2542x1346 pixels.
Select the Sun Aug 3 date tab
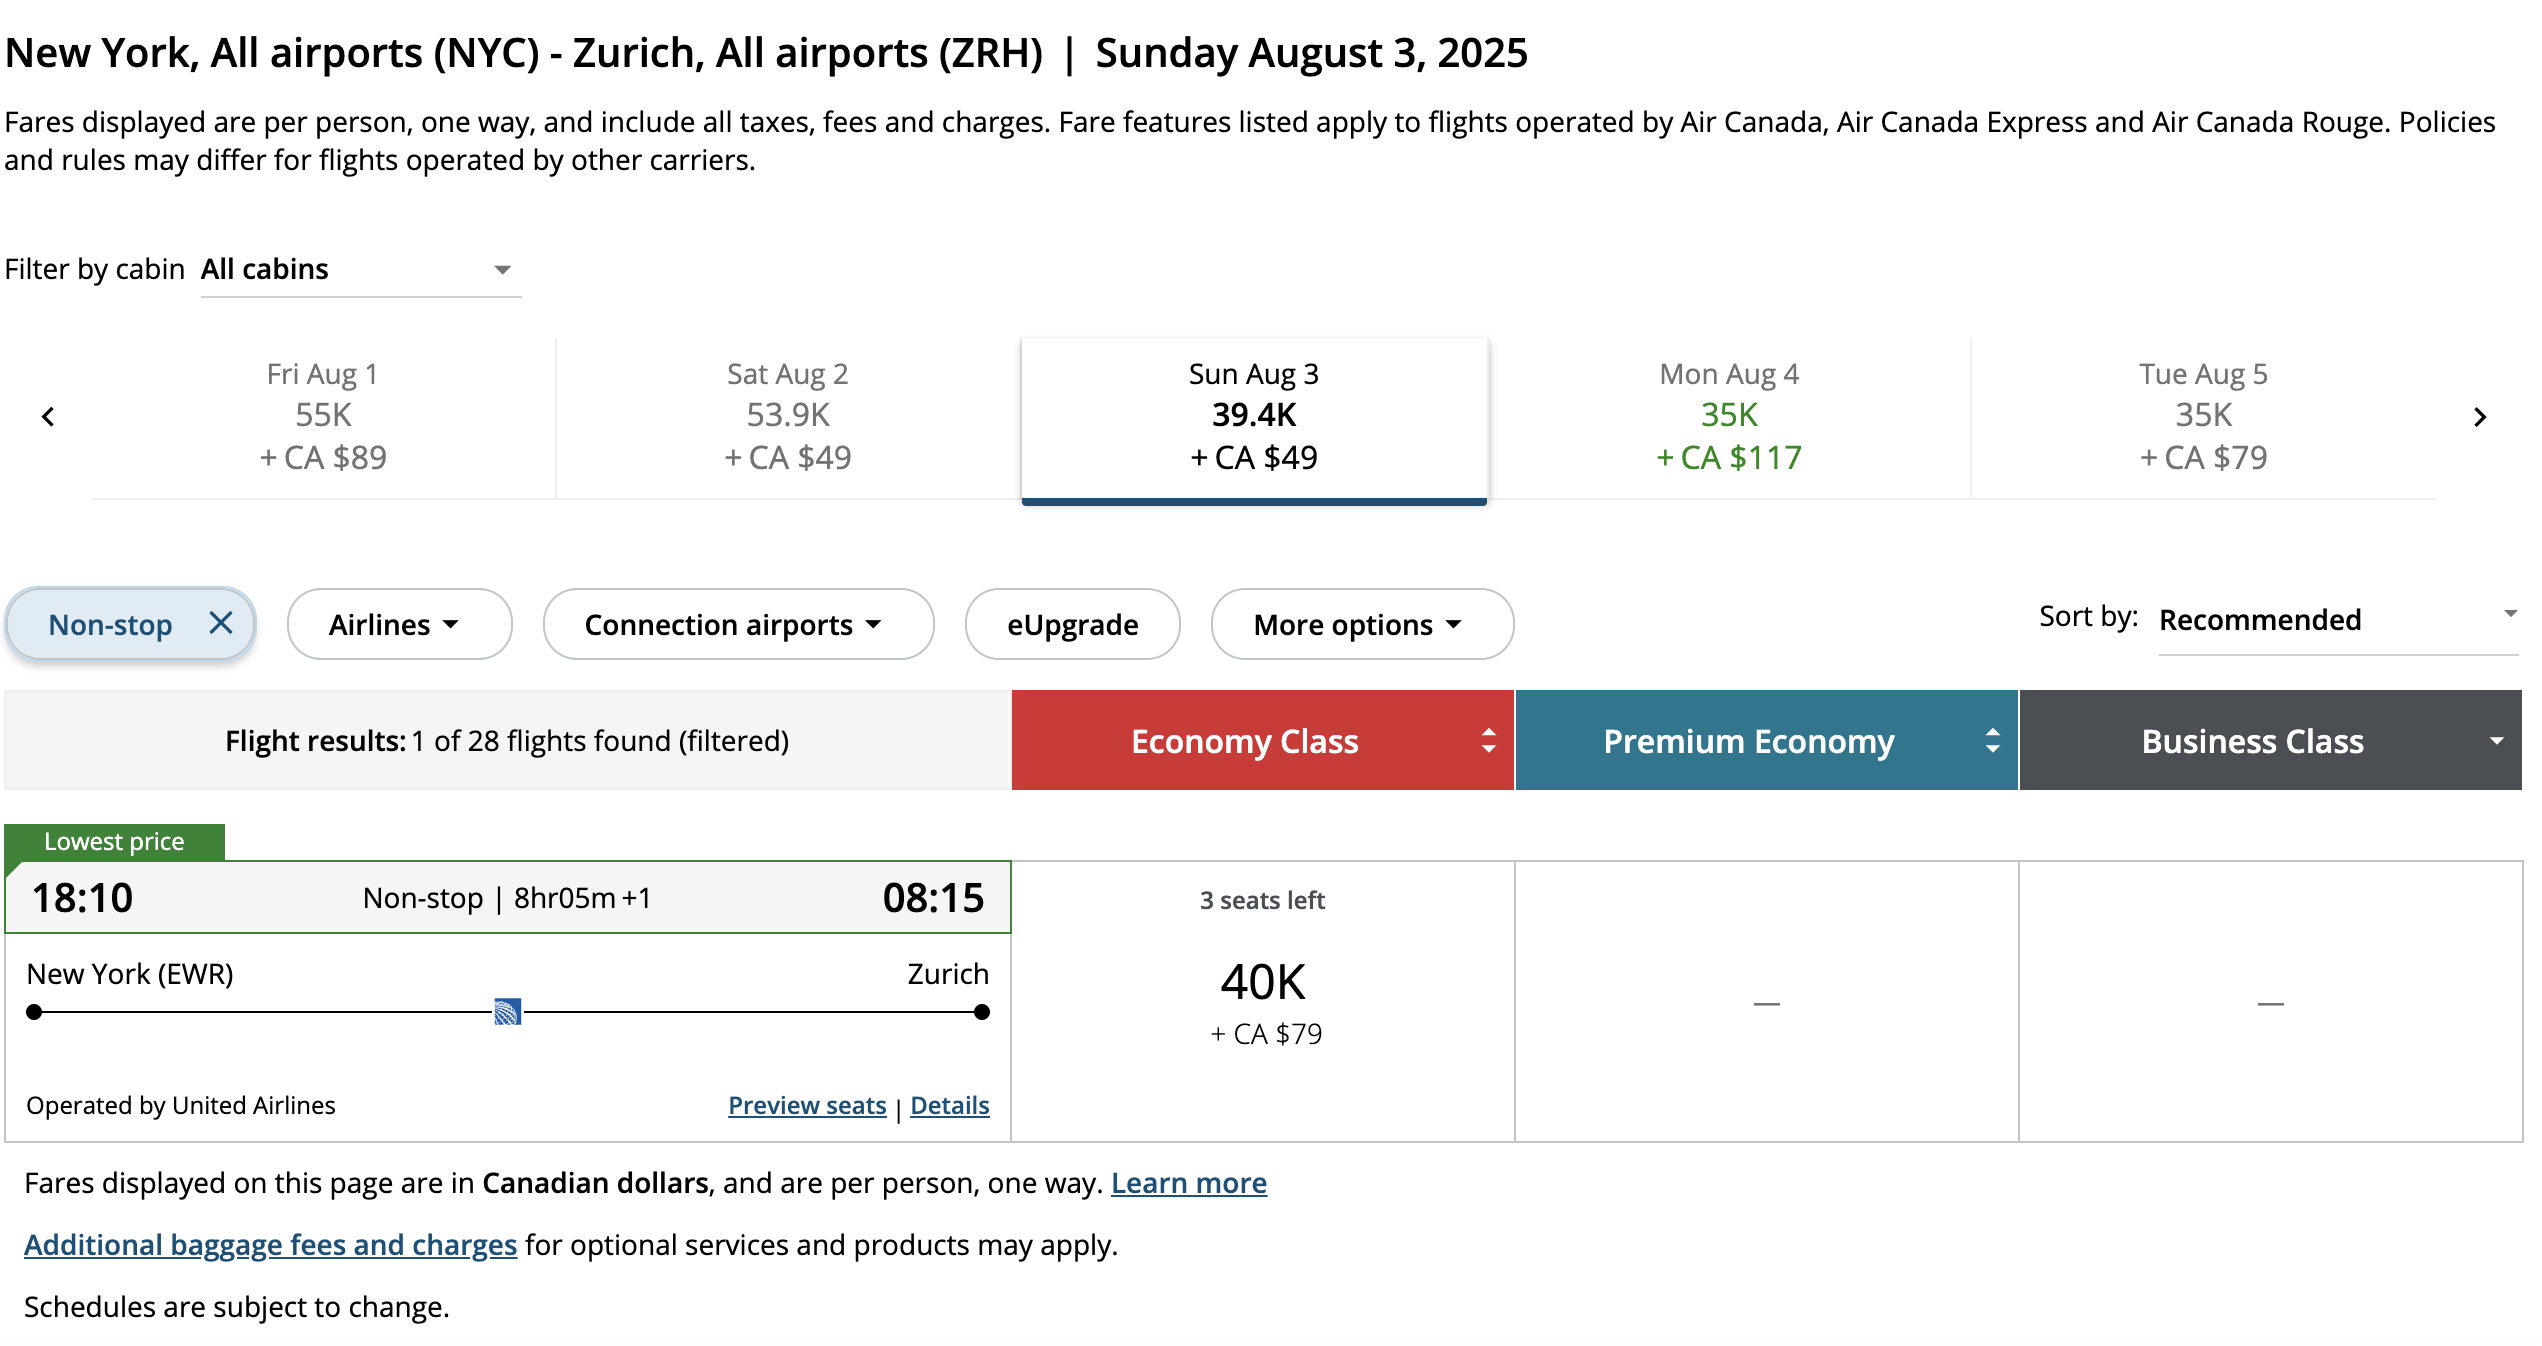(1254, 420)
